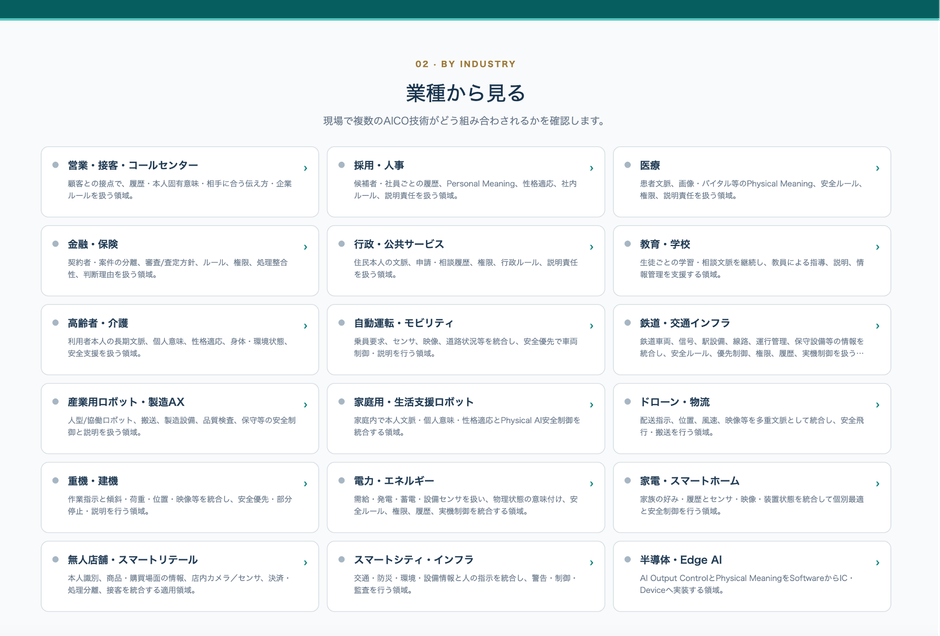The width and height of the screenshot is (940, 636).
Task: Click the chevron on 自動運転・モビリティ card
Action: [591, 326]
